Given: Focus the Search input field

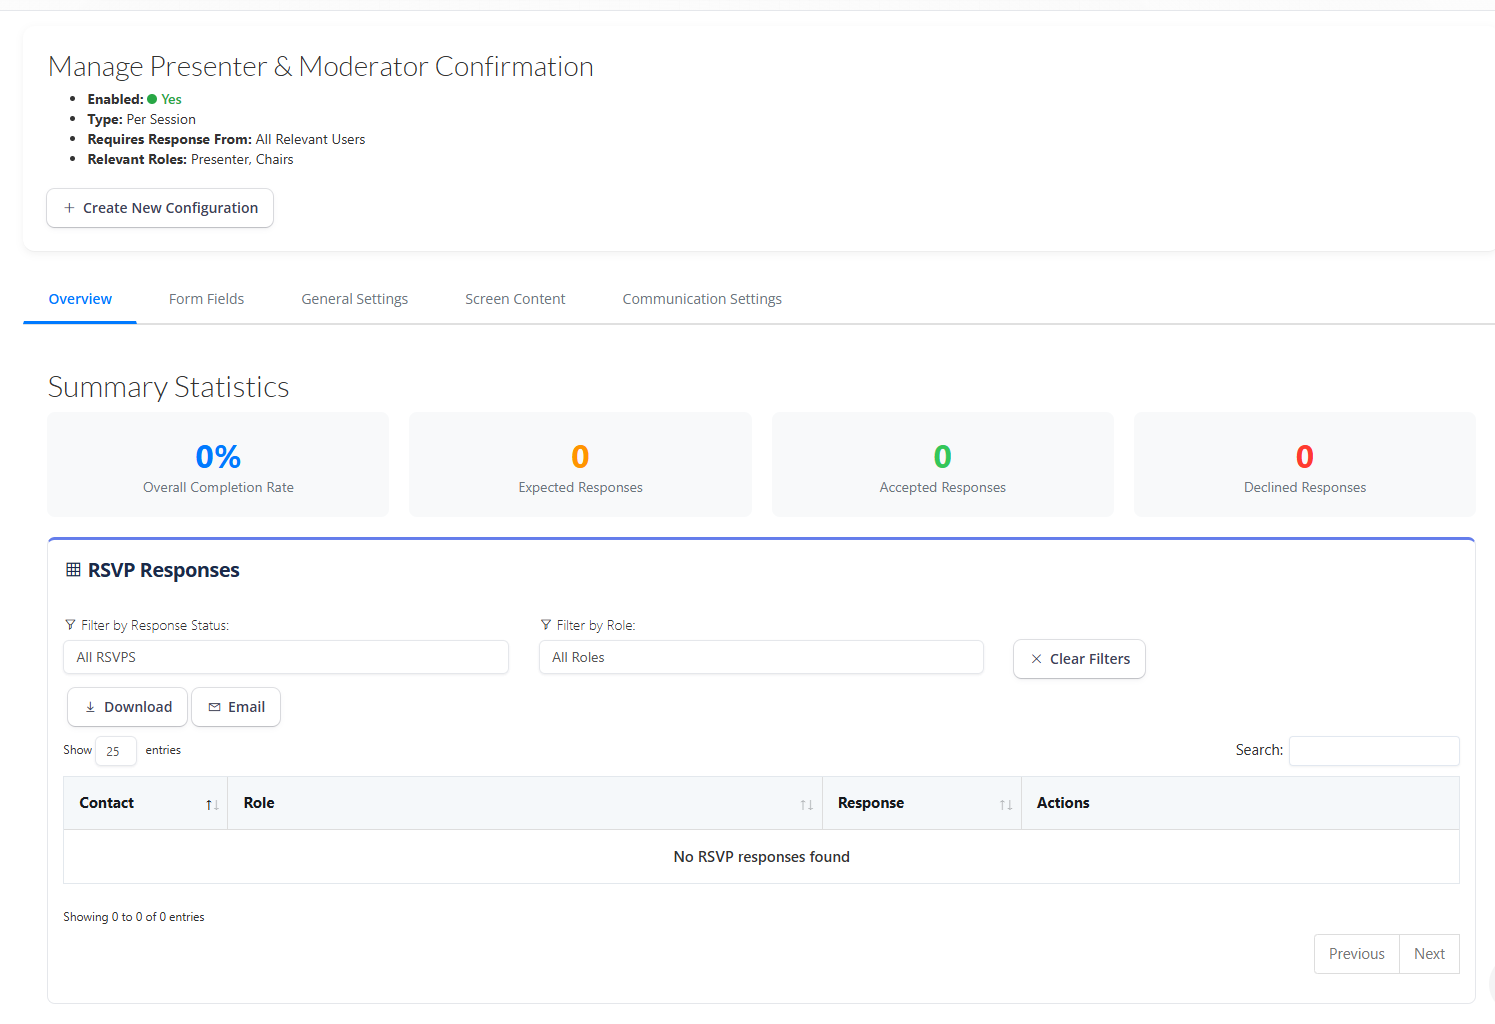Looking at the screenshot, I should click(x=1373, y=751).
